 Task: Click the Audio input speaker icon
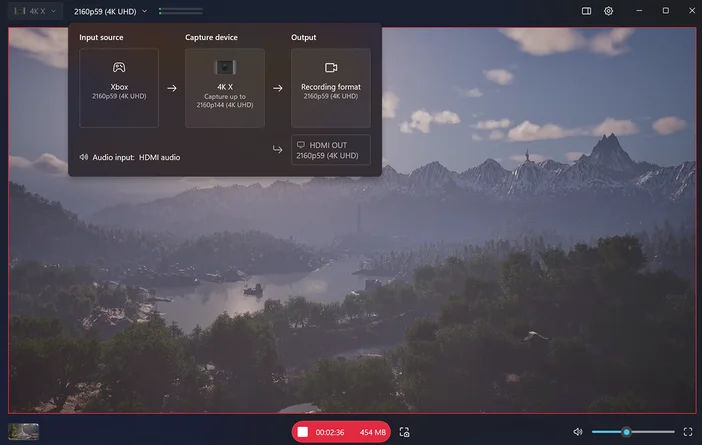click(x=84, y=157)
